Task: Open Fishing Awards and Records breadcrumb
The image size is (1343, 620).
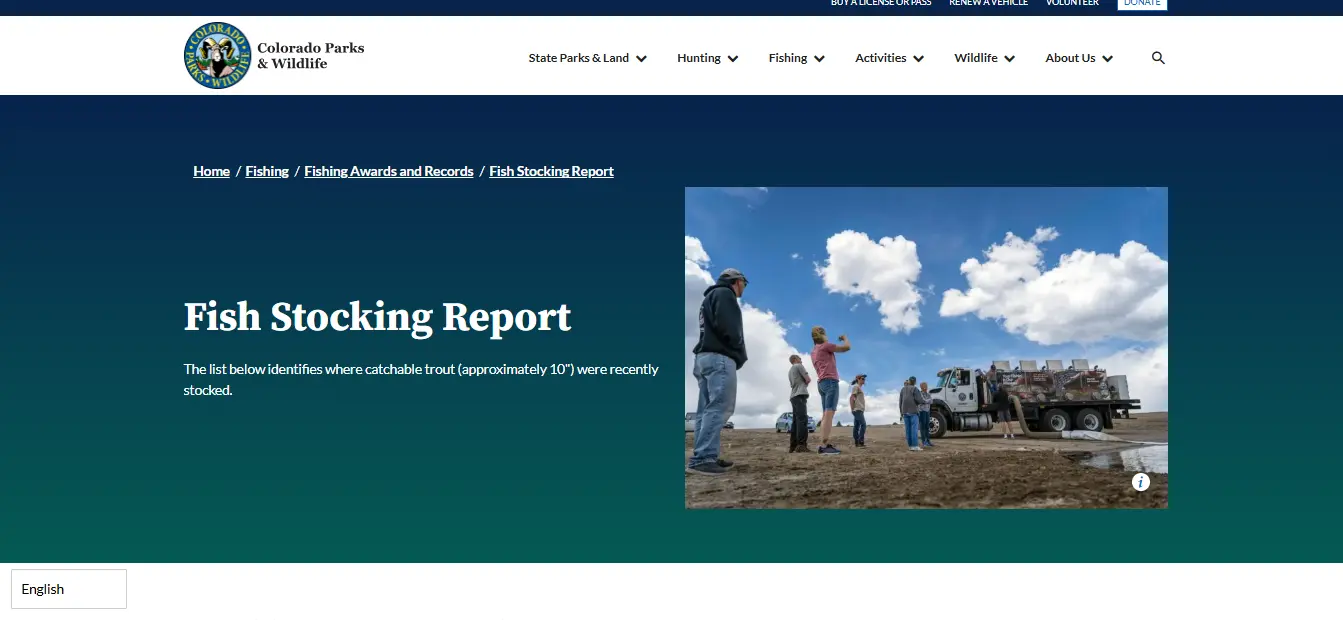Action: [x=389, y=171]
